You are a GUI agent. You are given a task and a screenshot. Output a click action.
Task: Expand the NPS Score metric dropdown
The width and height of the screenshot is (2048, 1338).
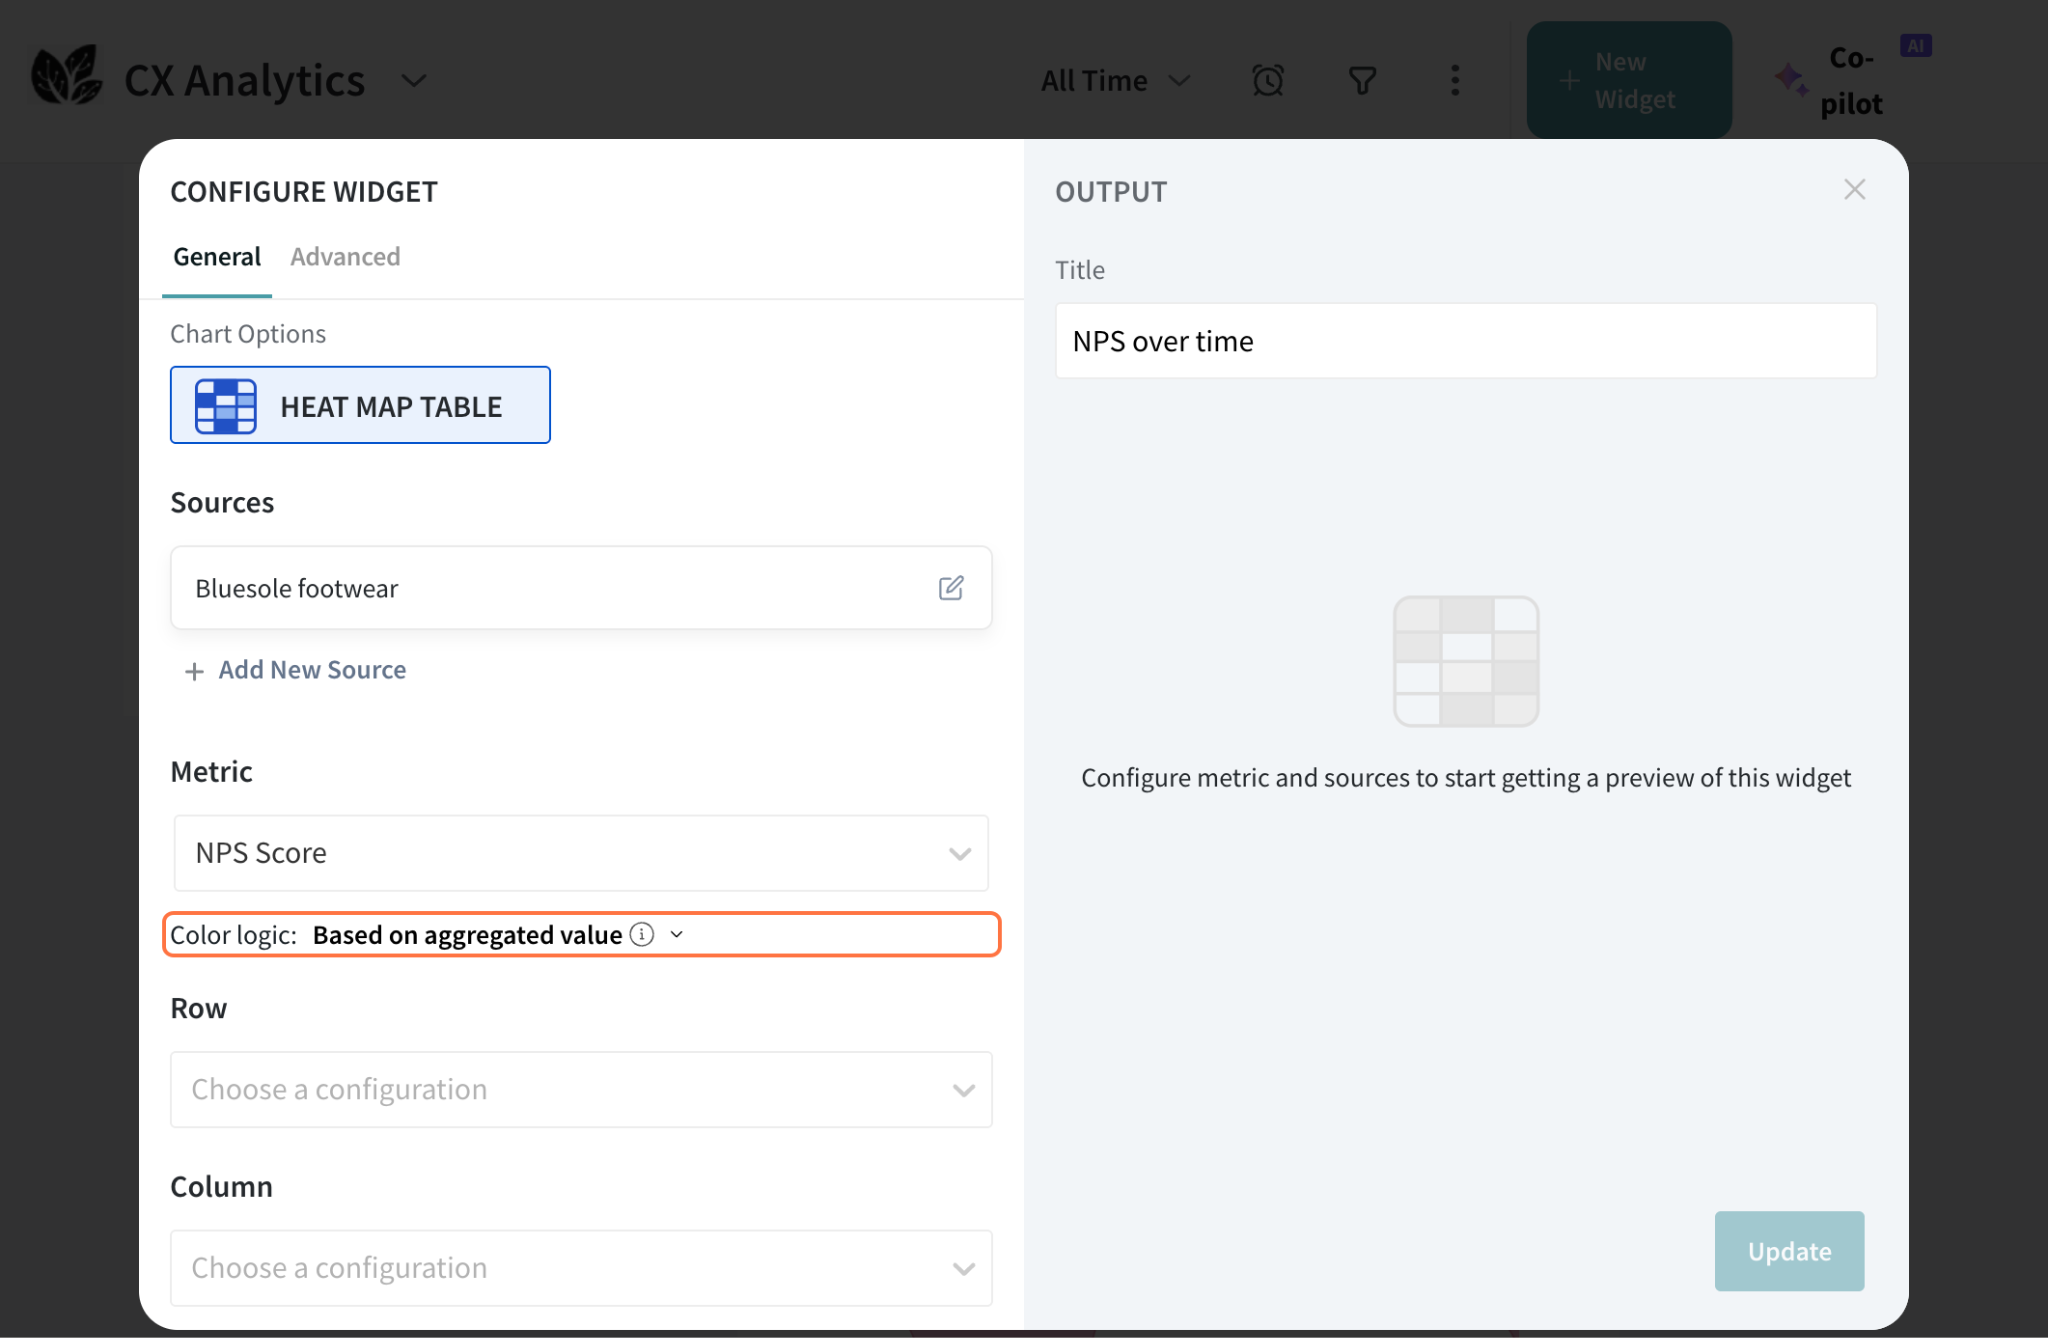(581, 853)
